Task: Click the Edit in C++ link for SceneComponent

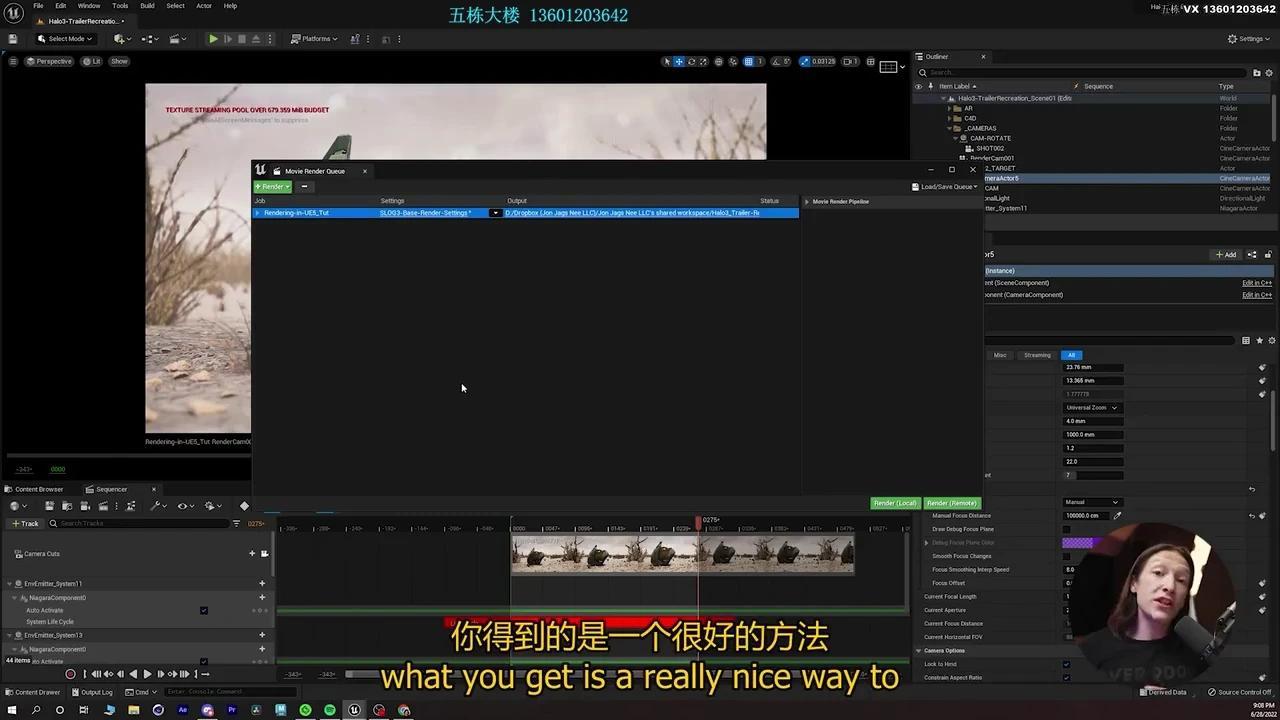Action: [x=1256, y=283]
